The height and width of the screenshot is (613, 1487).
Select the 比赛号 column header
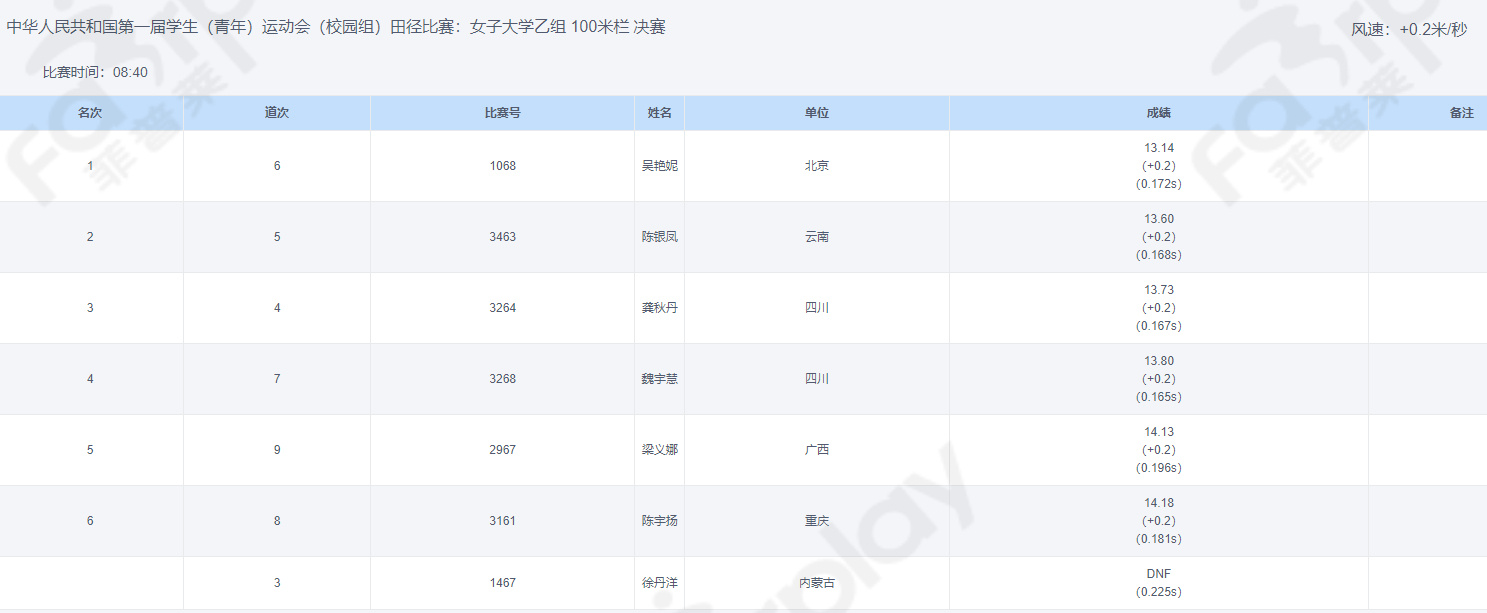[502, 113]
